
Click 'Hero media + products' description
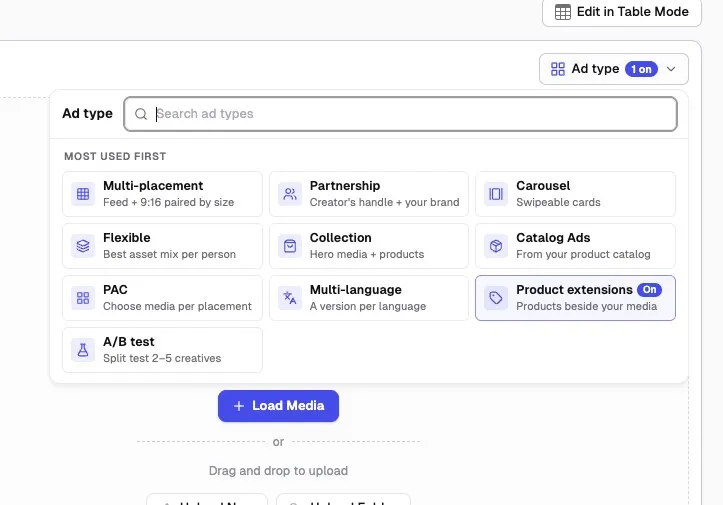click(x=367, y=255)
